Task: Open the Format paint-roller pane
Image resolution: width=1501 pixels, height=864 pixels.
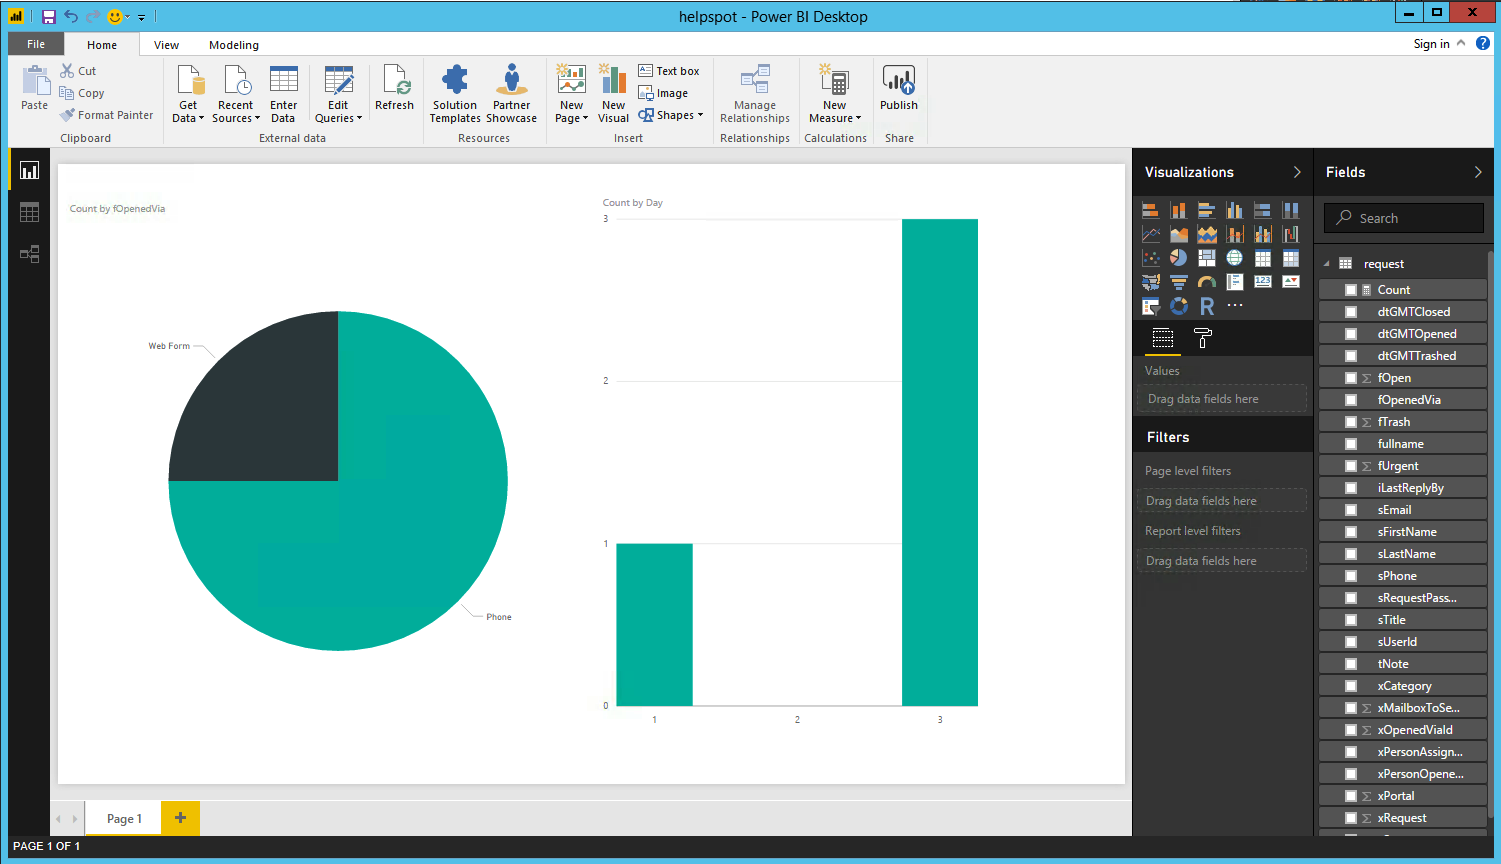Action: coord(1203,339)
